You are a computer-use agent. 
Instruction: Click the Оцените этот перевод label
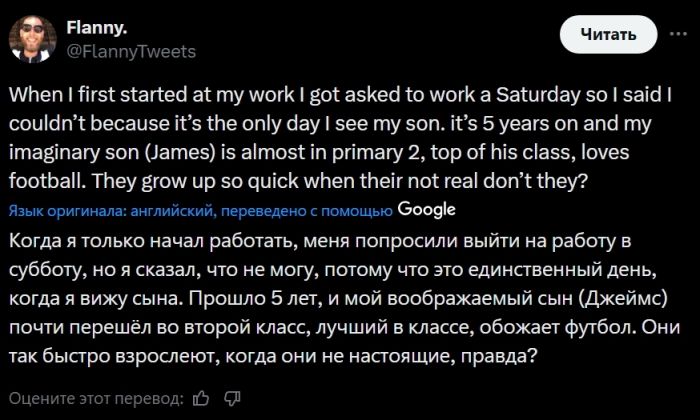coord(97,397)
